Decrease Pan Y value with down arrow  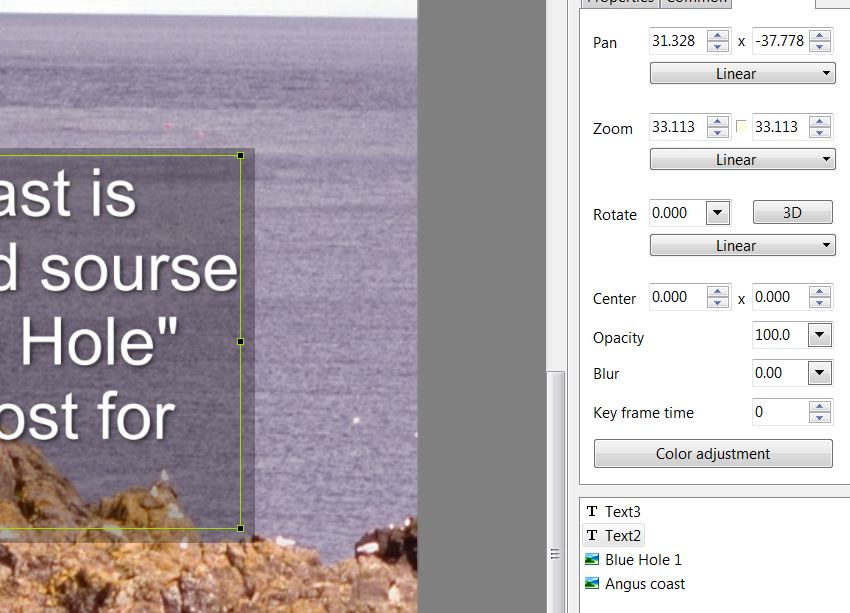[x=820, y=47]
